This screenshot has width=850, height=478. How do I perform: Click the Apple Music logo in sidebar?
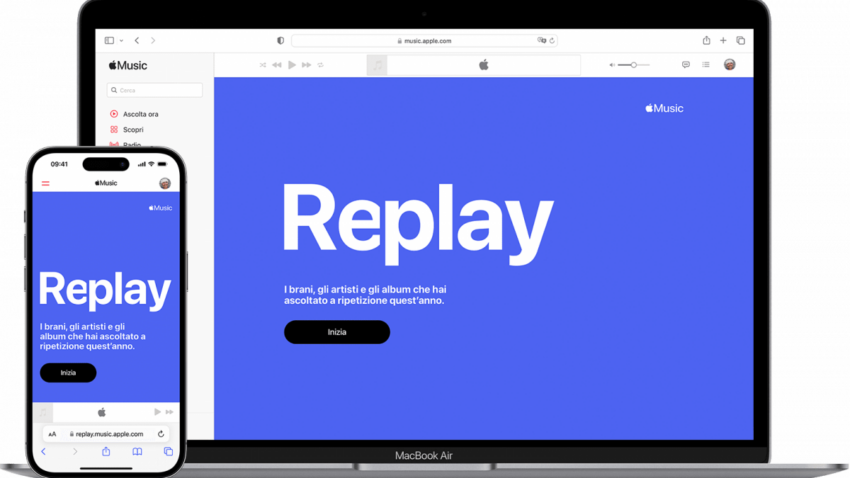coord(128,66)
